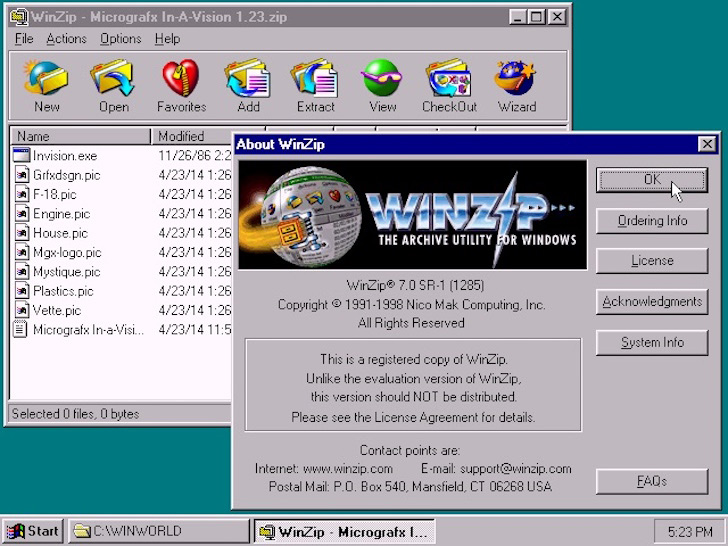Sort the list by Name column header

81,136
